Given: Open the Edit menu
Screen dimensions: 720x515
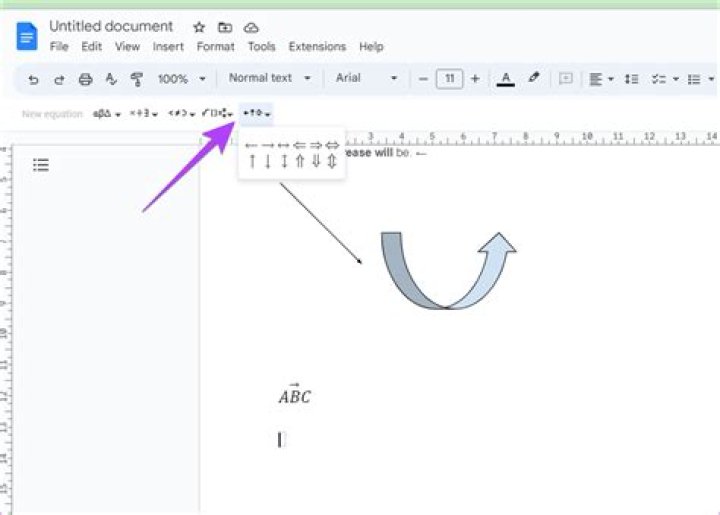Looking at the screenshot, I should [x=91, y=46].
